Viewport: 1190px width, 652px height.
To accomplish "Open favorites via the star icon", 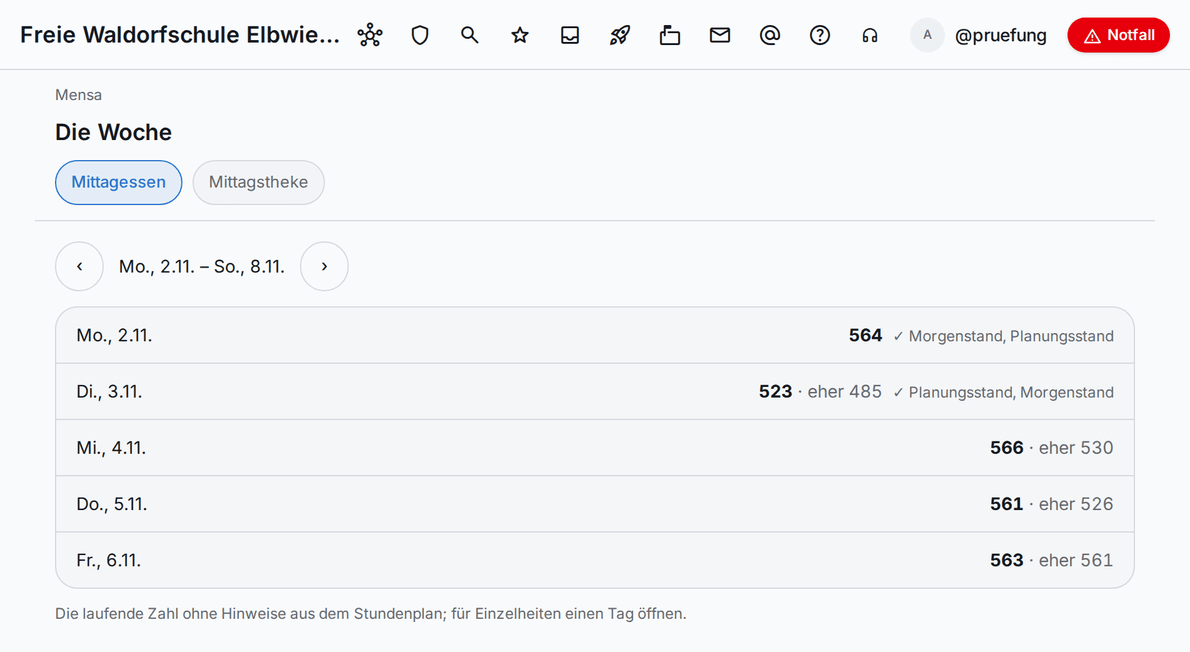I will pyautogui.click(x=520, y=35).
